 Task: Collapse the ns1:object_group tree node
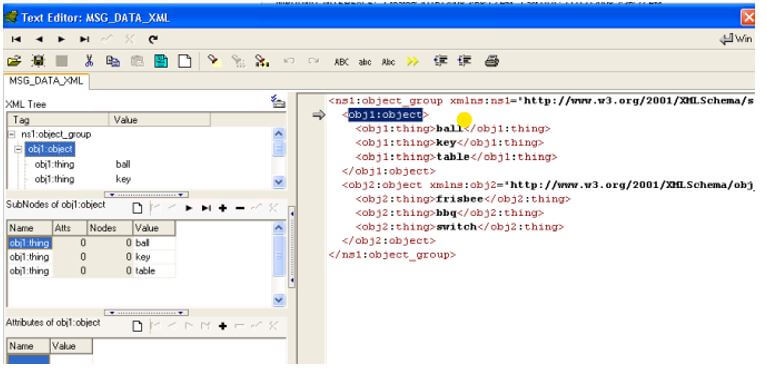coord(12,134)
